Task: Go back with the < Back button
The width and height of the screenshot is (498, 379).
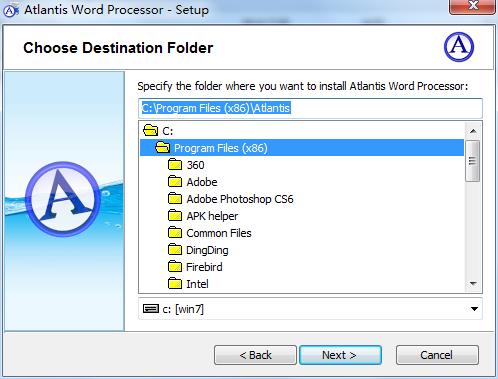Action: click(x=255, y=355)
